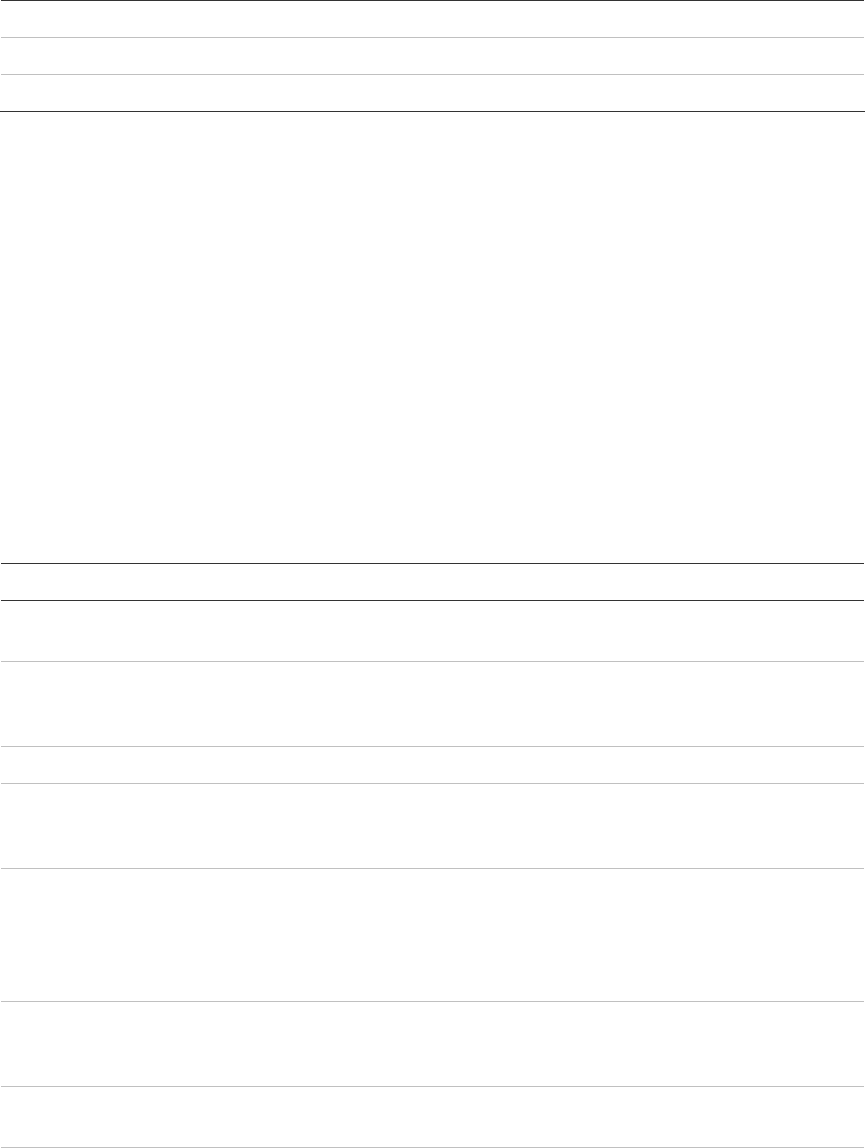Select the second empty body row of the lower table
Image resolution: width=865 pixels, height=1148 pixels.
point(432,703)
